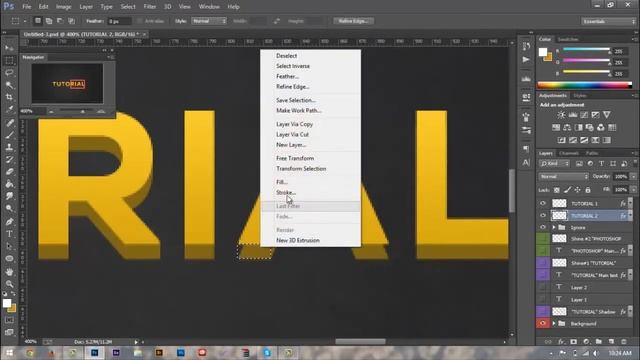Viewport: 640px width, 360px height.
Task: Create new fill or adjustment layer
Action: tap(586, 342)
